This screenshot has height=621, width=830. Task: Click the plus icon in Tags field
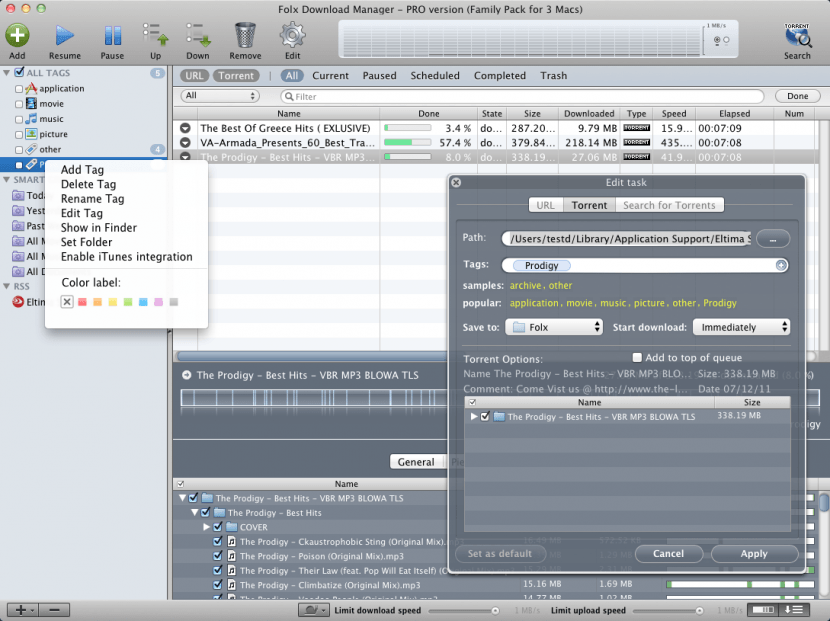click(x=781, y=265)
